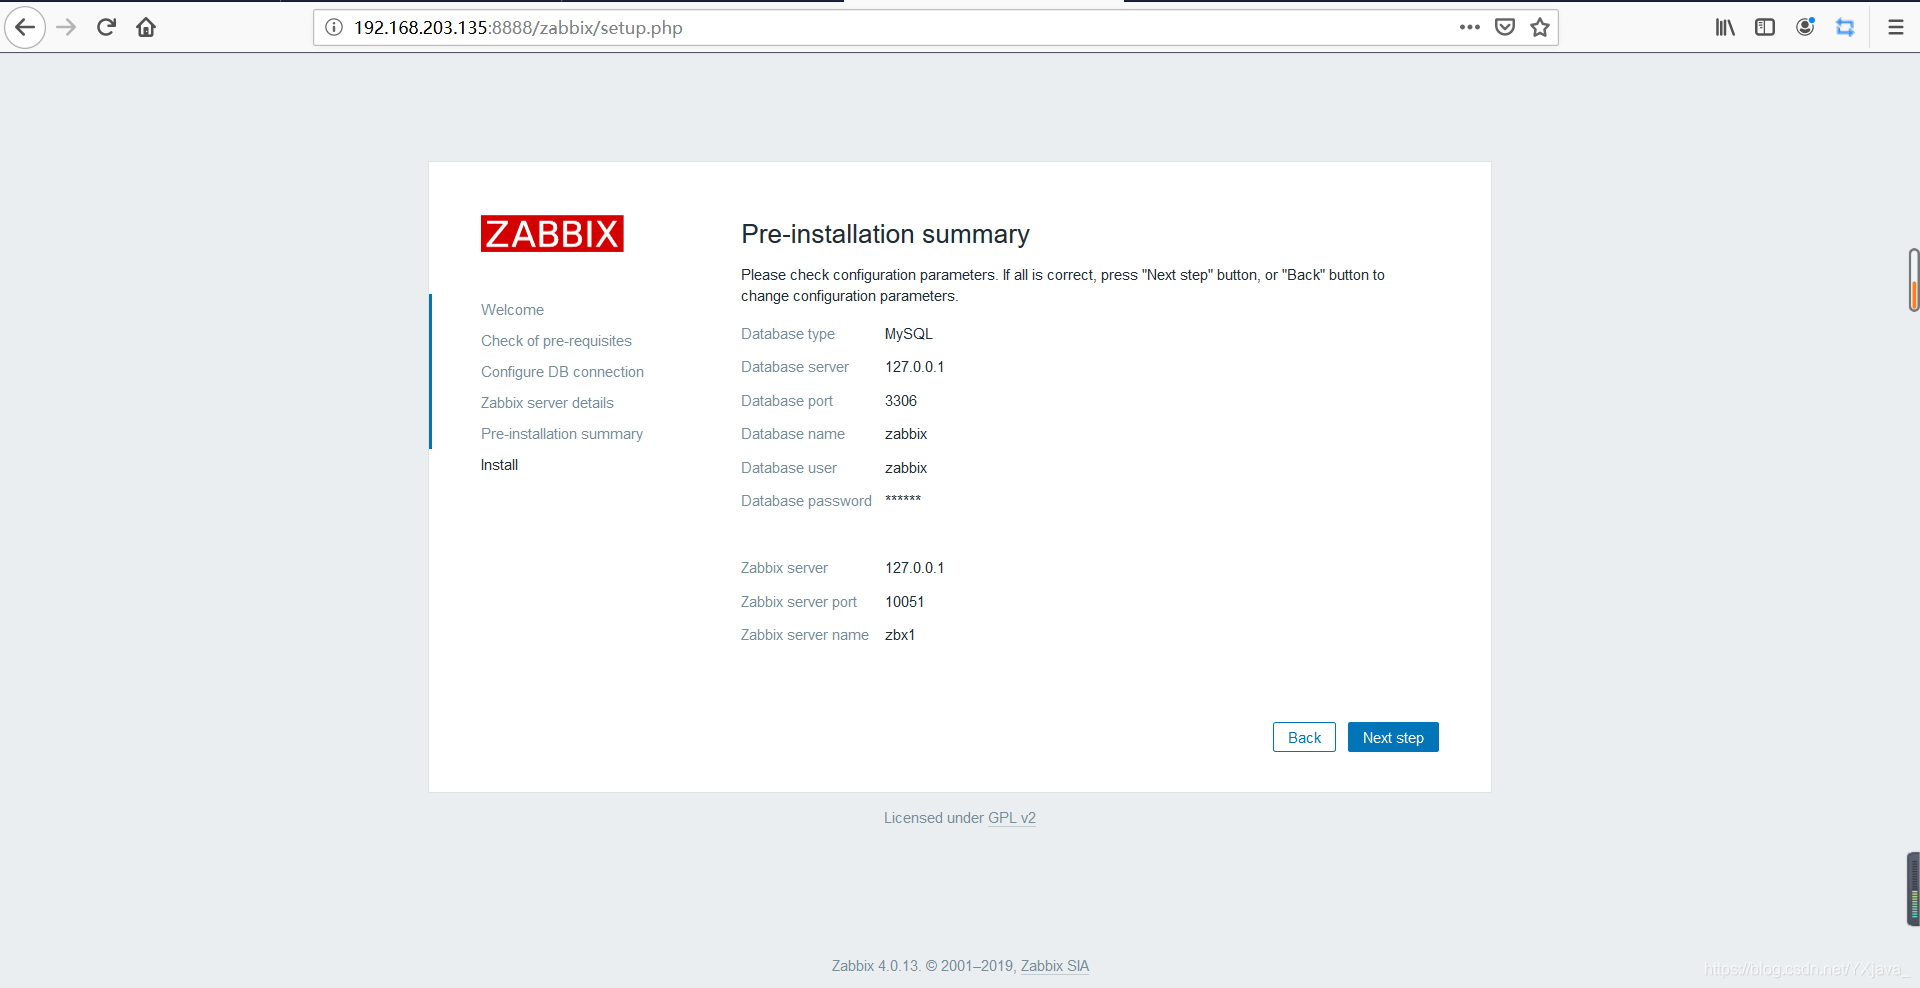Select the Install step
1920x988 pixels.
(x=499, y=465)
